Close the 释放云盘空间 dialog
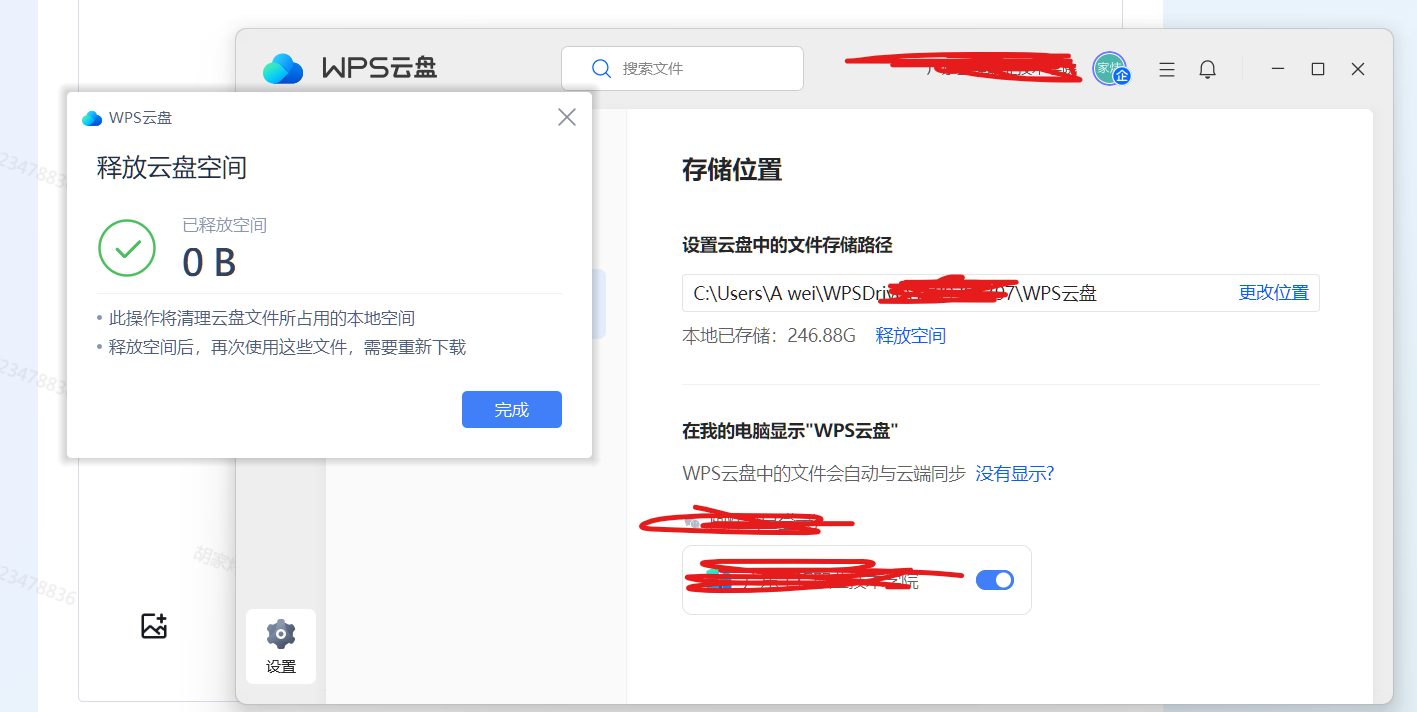Screen dimensions: 1417x712 coord(567,117)
